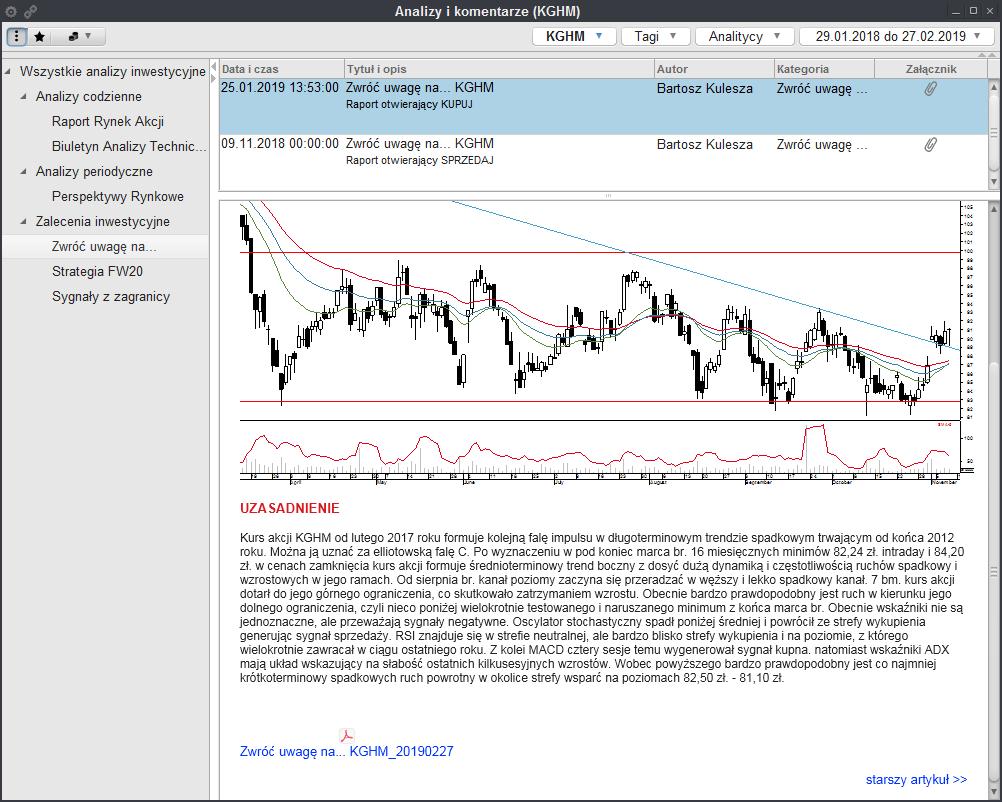Click the article pane vertical scrollbar thumb
Viewport: 1002px width, 802px height.
click(x=994, y=572)
